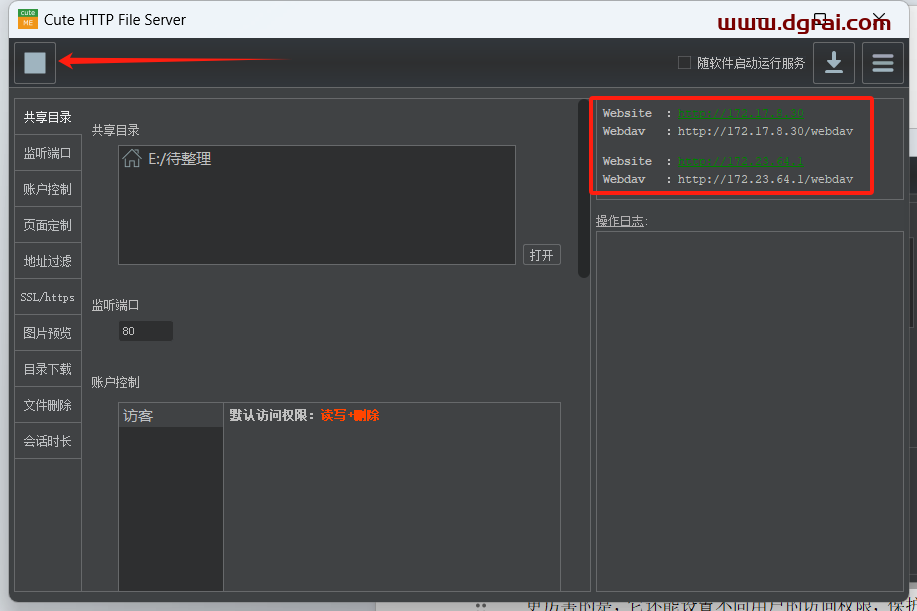Click the Cute HTTP File Server logo
This screenshot has height=611, width=917.
click(27, 19)
